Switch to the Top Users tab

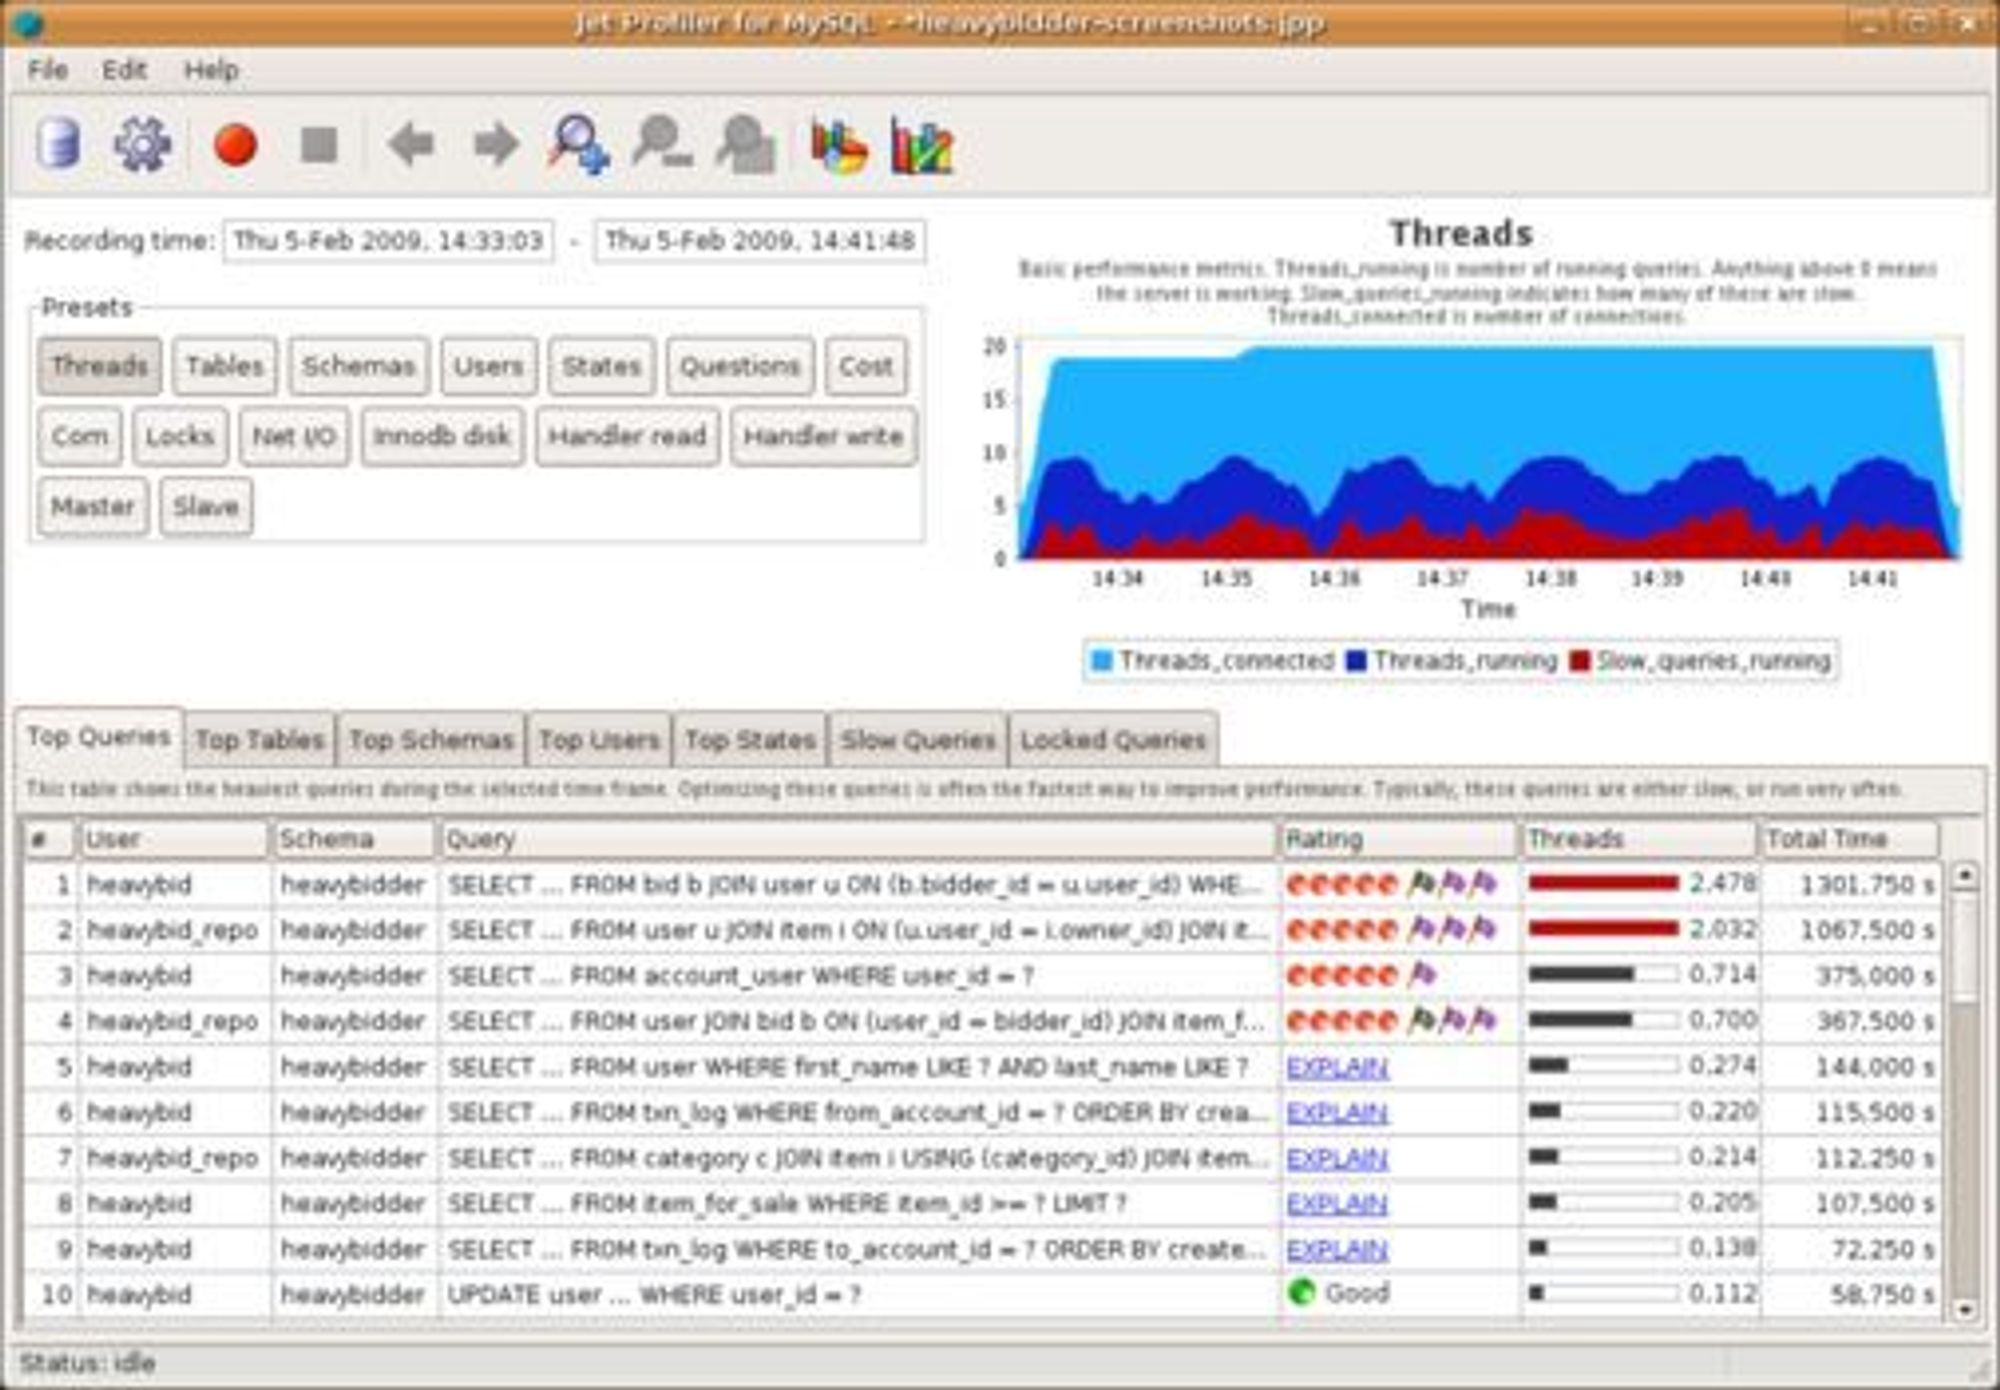pos(599,740)
